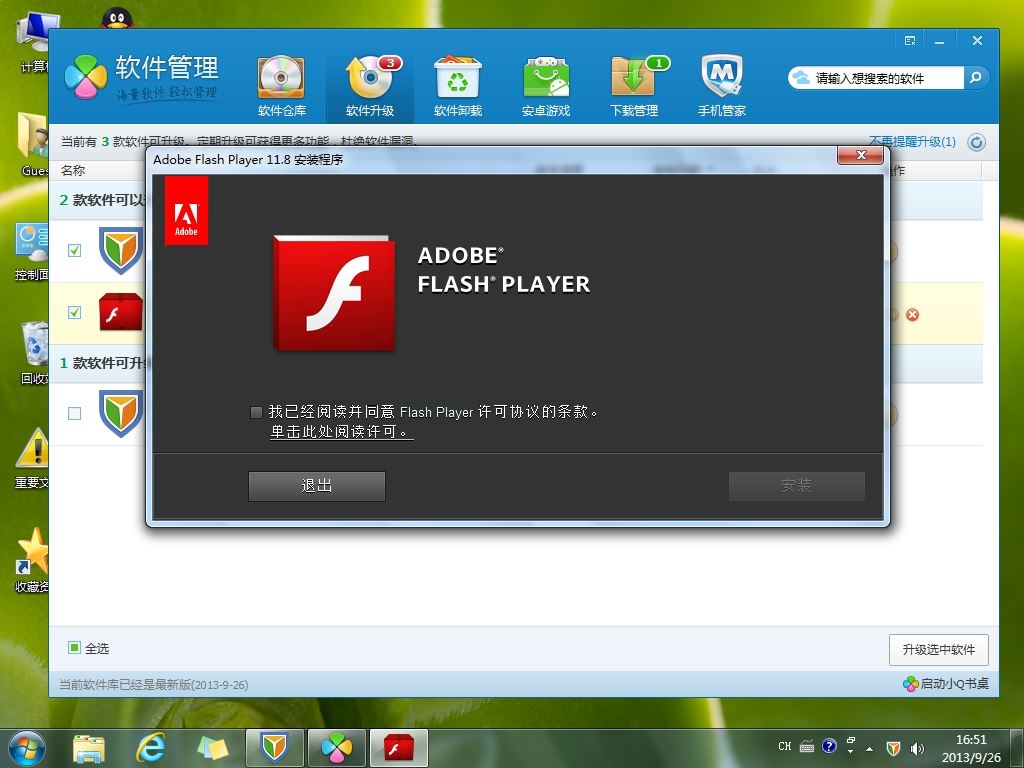Open the 软件仓库 software library tab
The height and width of the screenshot is (768, 1024).
281,87
